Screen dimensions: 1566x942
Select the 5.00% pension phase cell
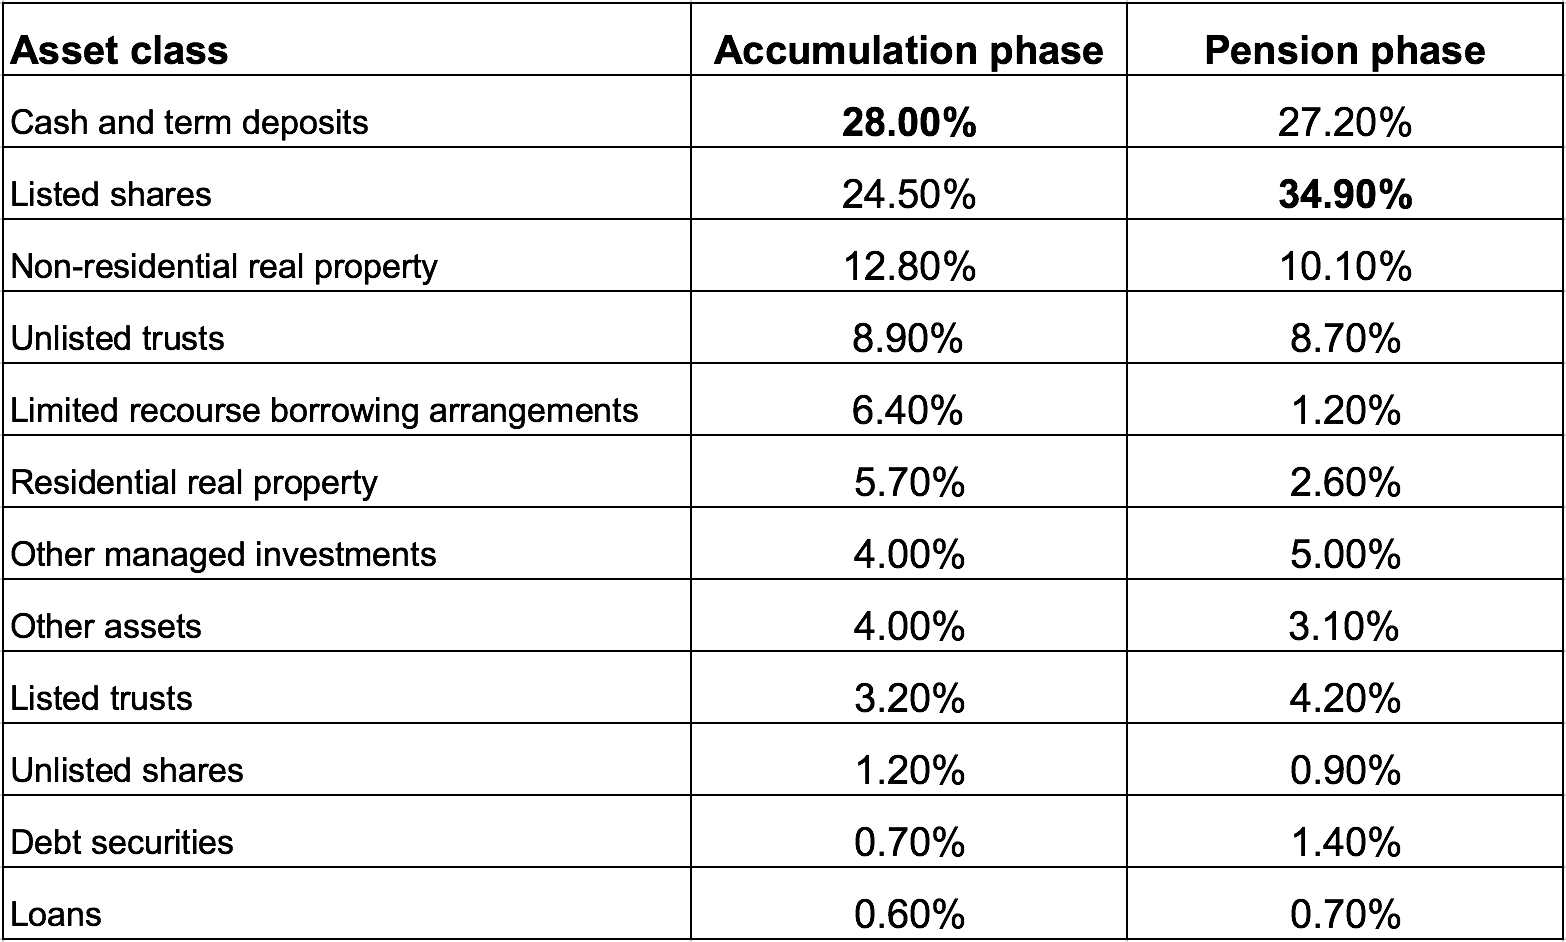(1344, 555)
